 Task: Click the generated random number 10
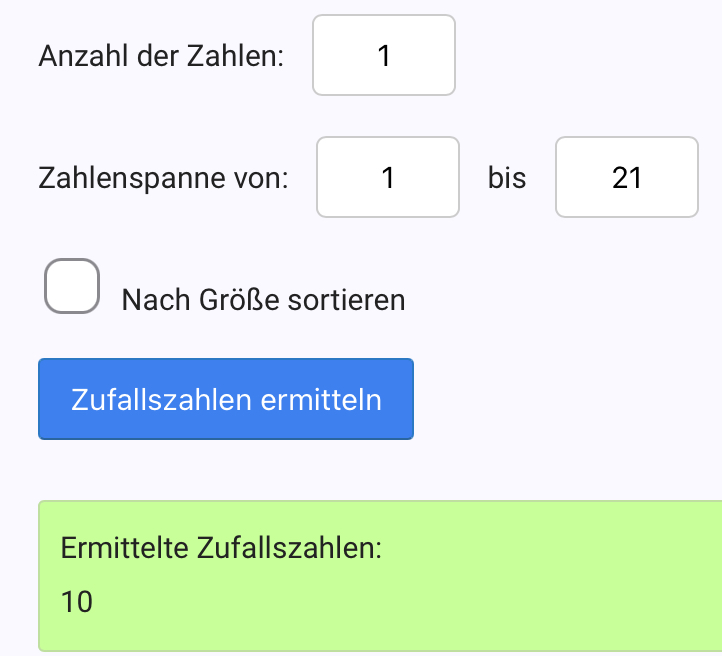pyautogui.click(x=77, y=601)
